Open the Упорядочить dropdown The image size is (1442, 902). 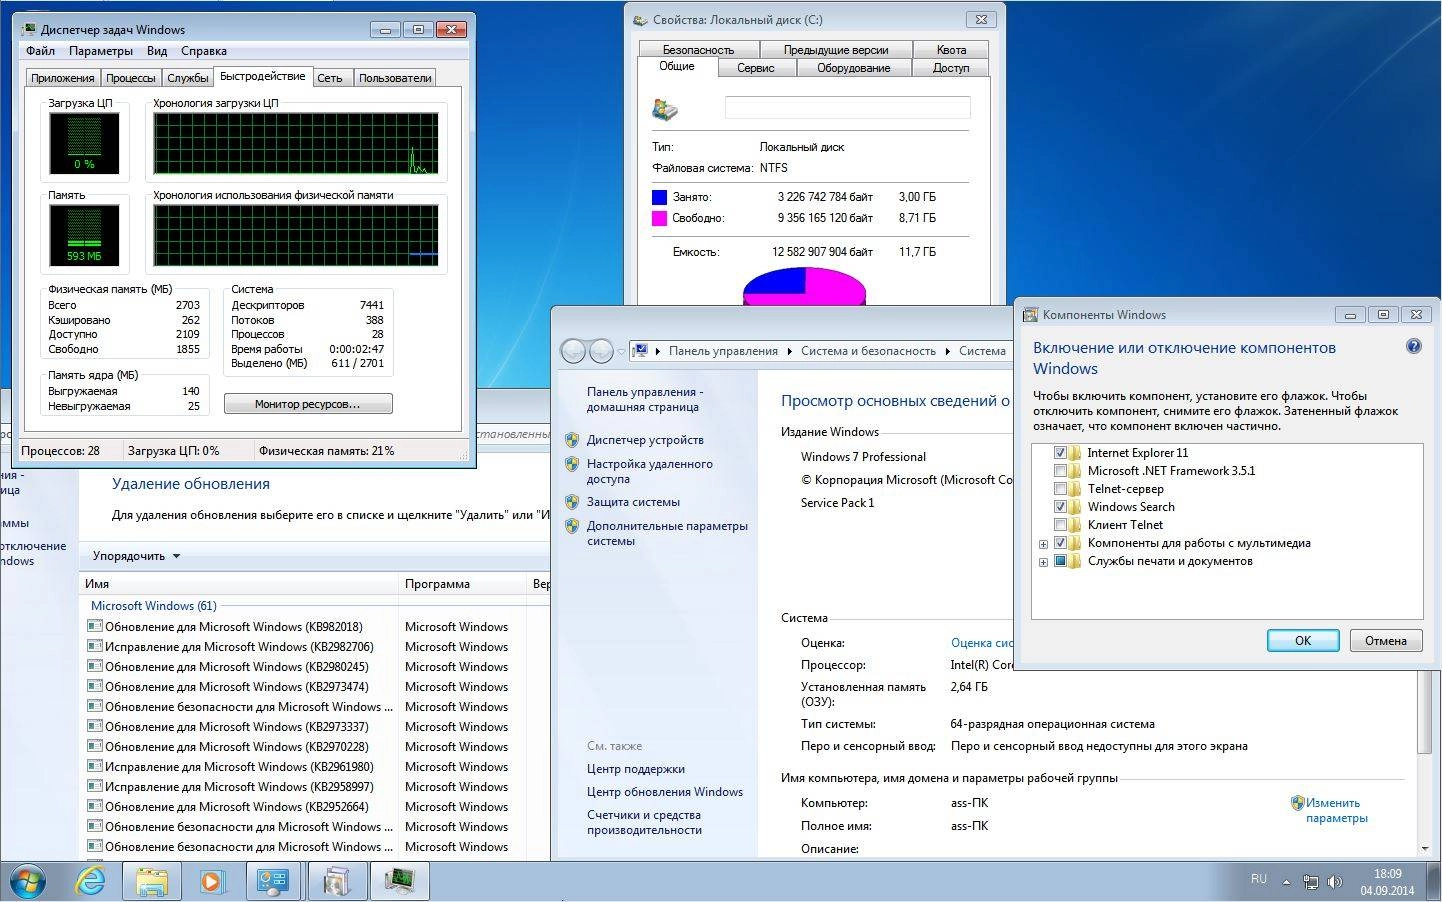(x=136, y=556)
